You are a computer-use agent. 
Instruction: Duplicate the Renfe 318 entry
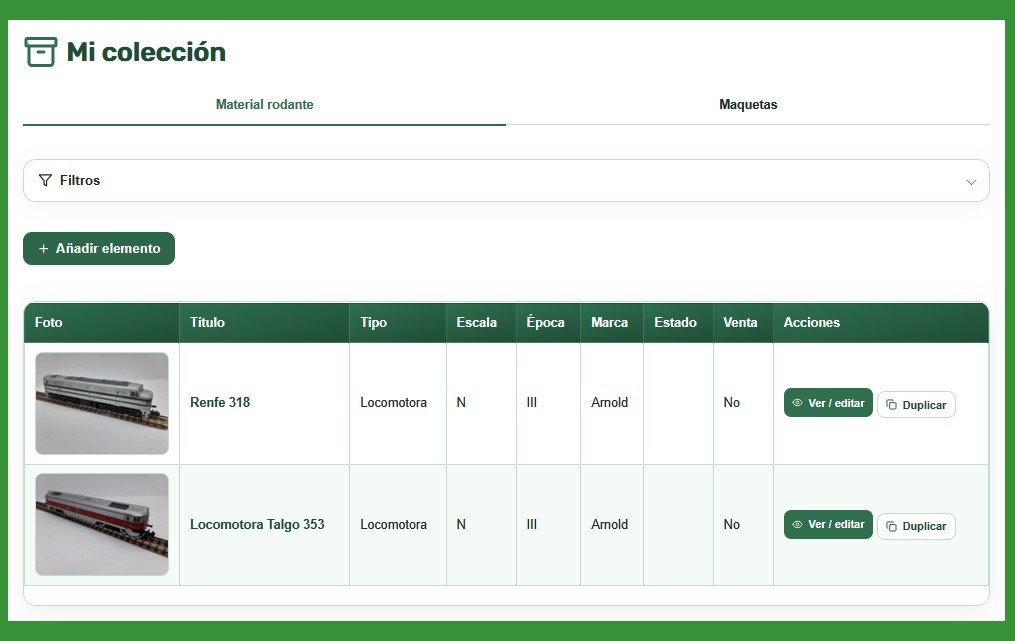pyautogui.click(x=916, y=405)
